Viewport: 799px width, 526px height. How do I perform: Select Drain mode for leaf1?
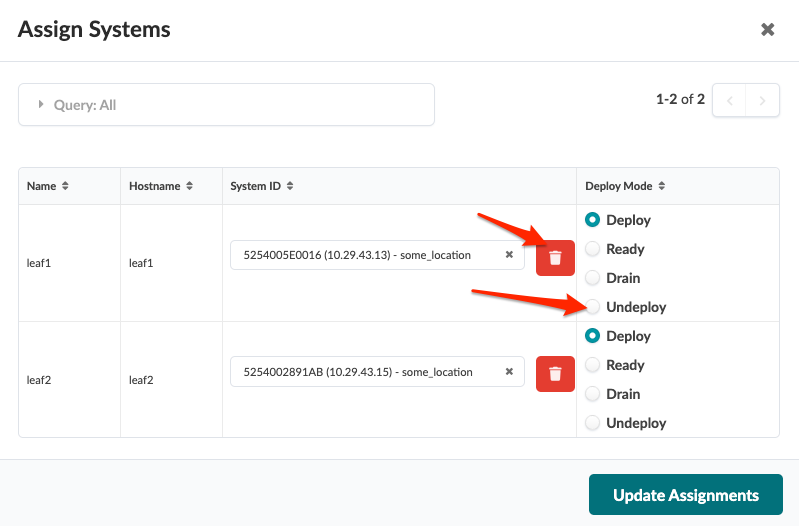[594, 278]
